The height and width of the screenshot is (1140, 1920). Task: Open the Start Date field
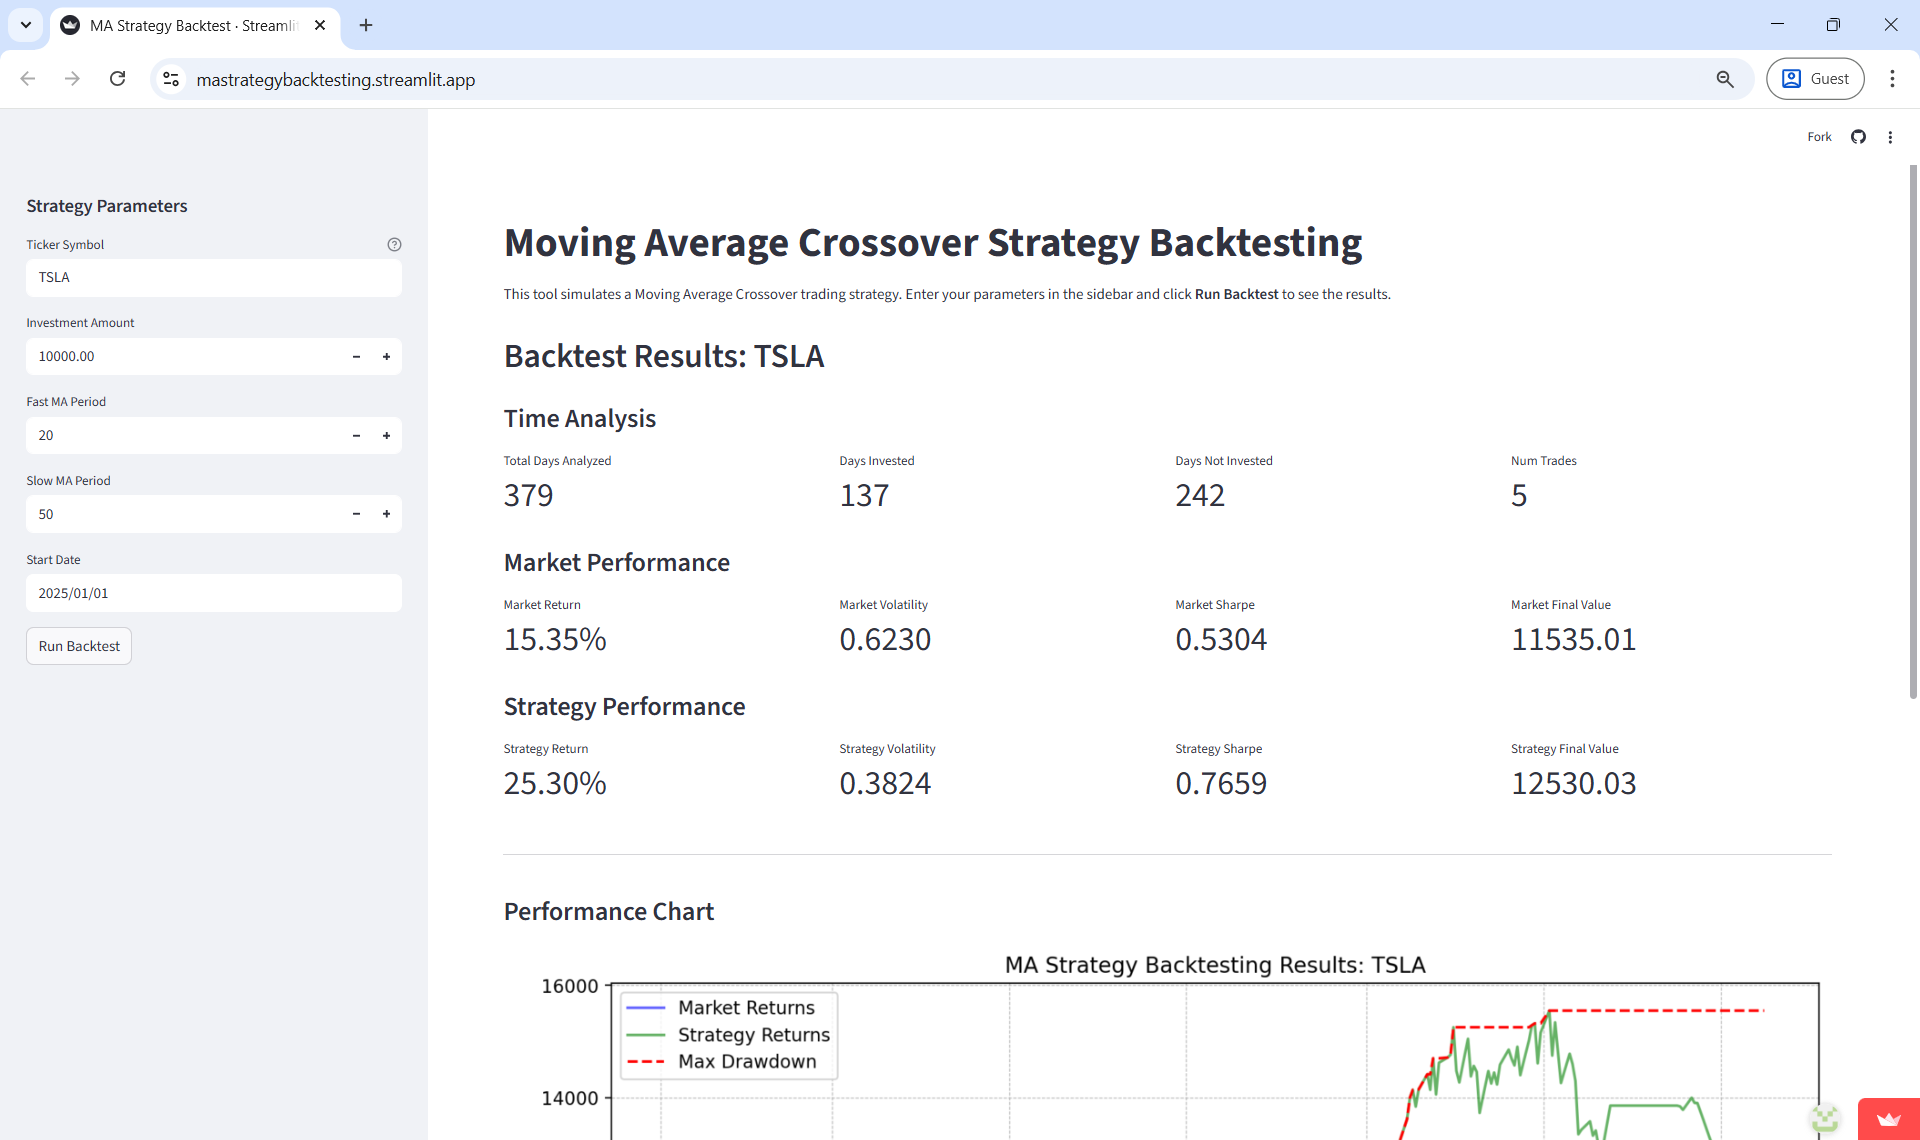click(x=213, y=592)
